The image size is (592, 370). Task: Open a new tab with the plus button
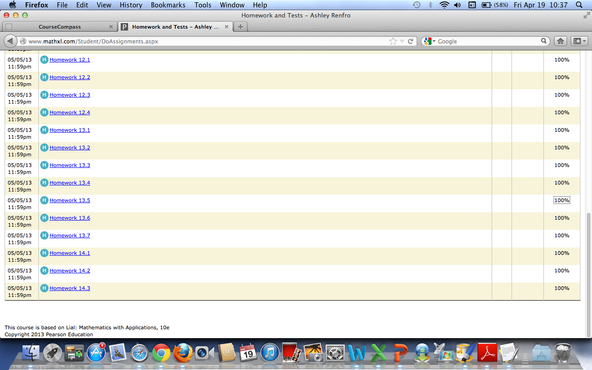[x=240, y=27]
